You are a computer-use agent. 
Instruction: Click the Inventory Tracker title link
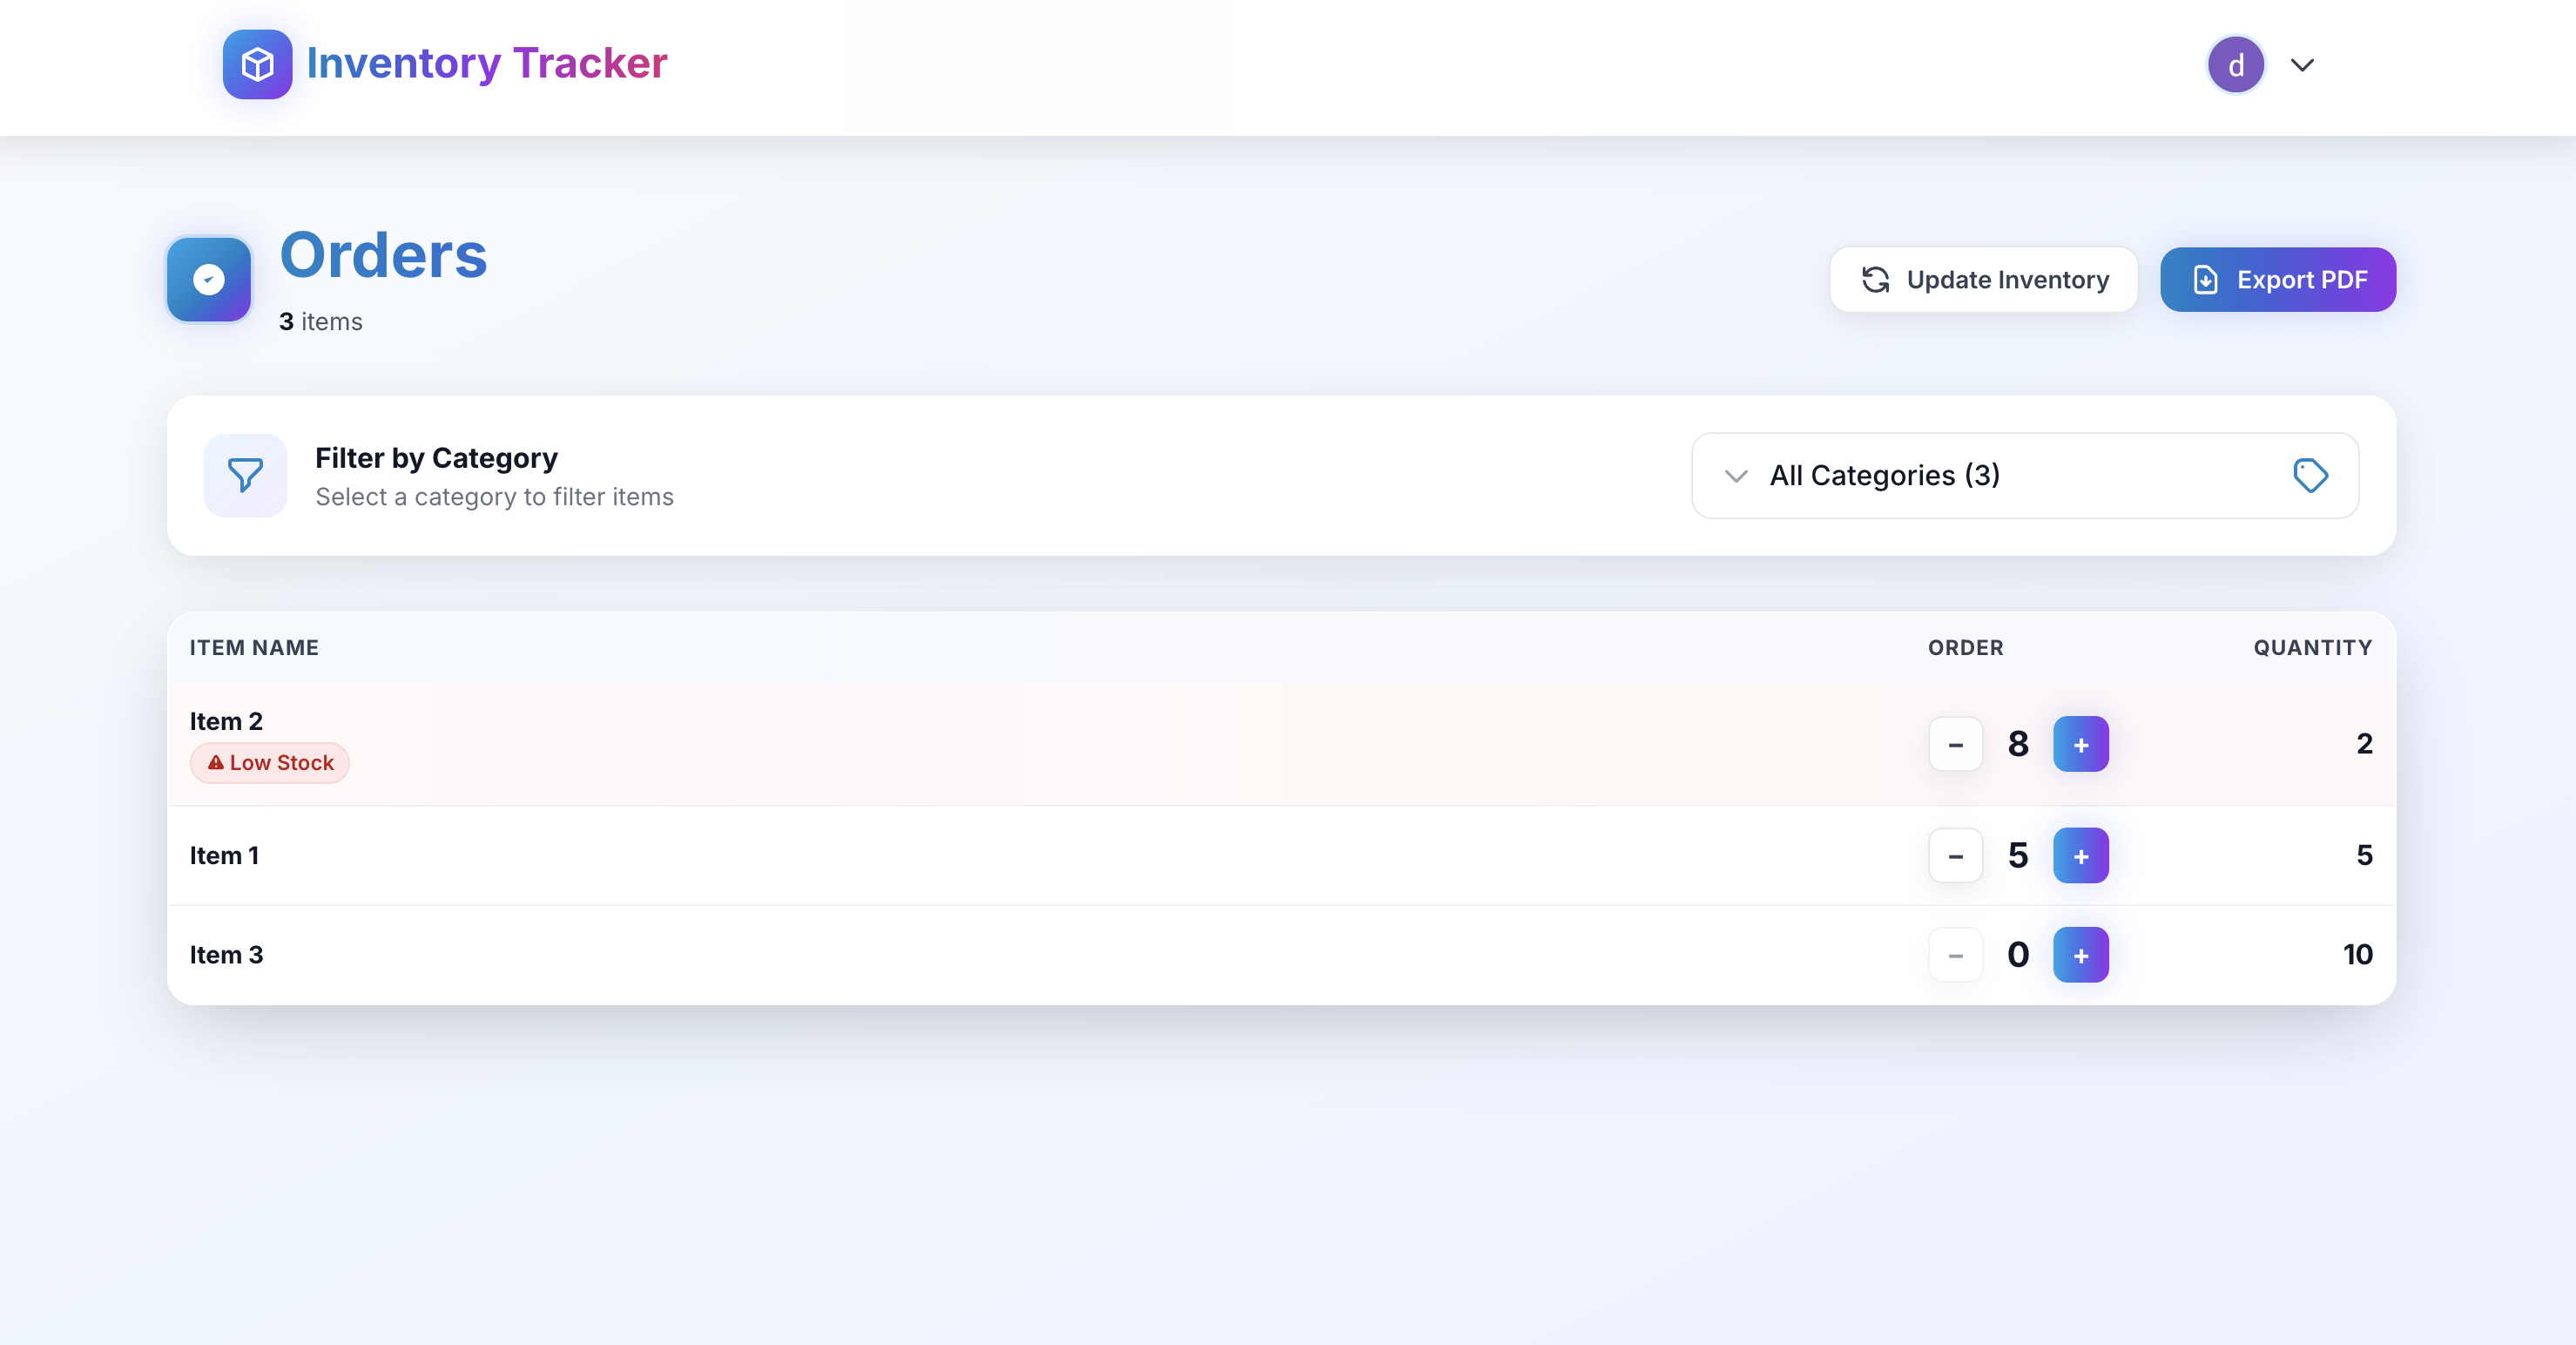[486, 63]
